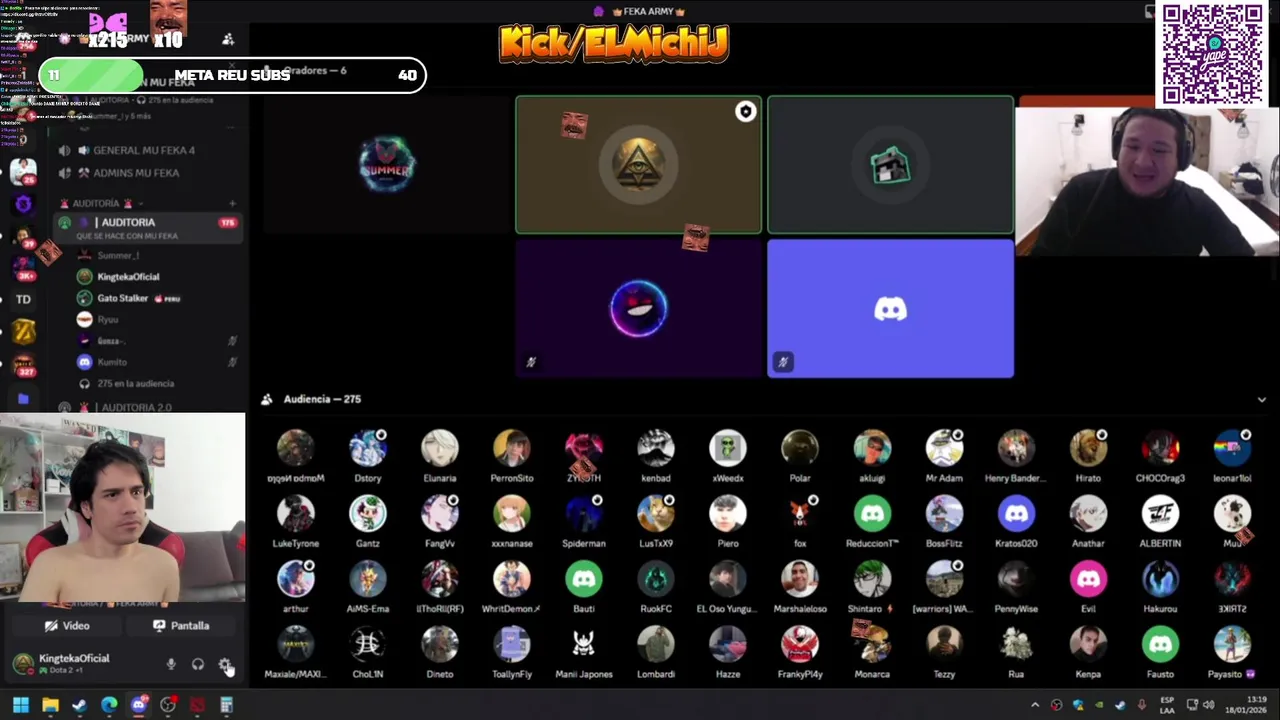Open TD server in server list
Viewport: 1280px width, 720px height.
23,299
